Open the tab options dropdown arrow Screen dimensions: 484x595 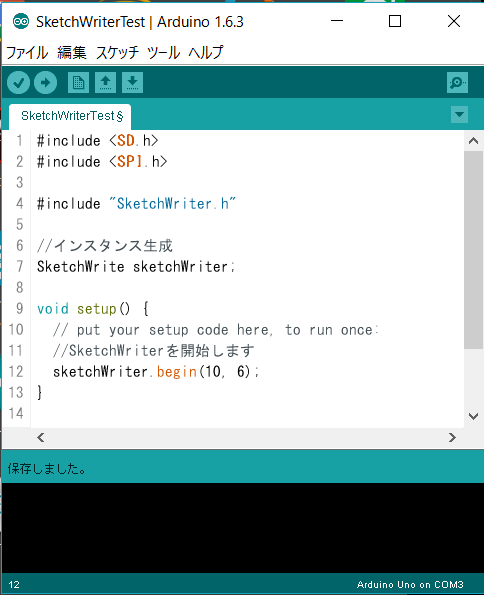pos(459,115)
